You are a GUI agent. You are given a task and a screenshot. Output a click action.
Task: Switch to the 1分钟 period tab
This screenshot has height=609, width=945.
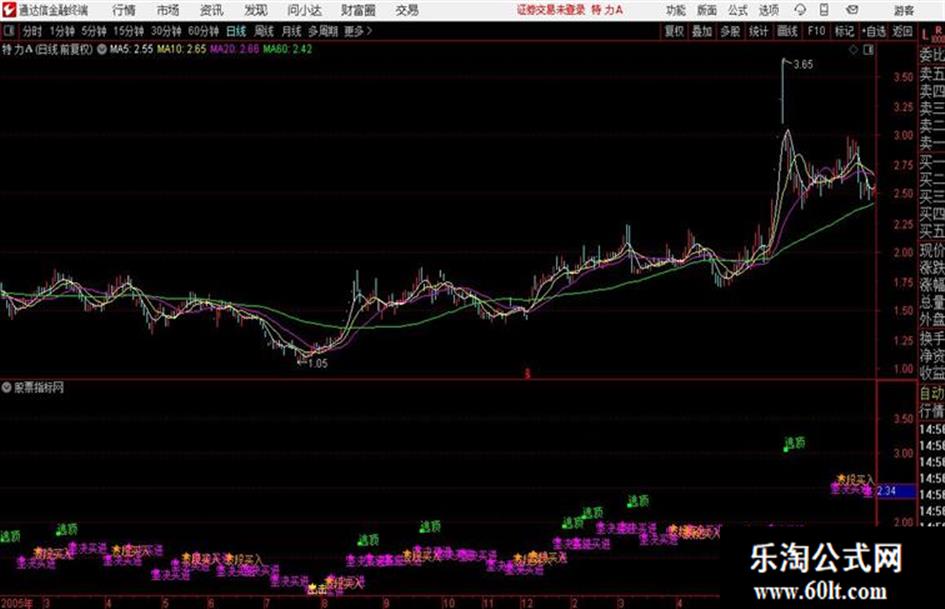62,31
